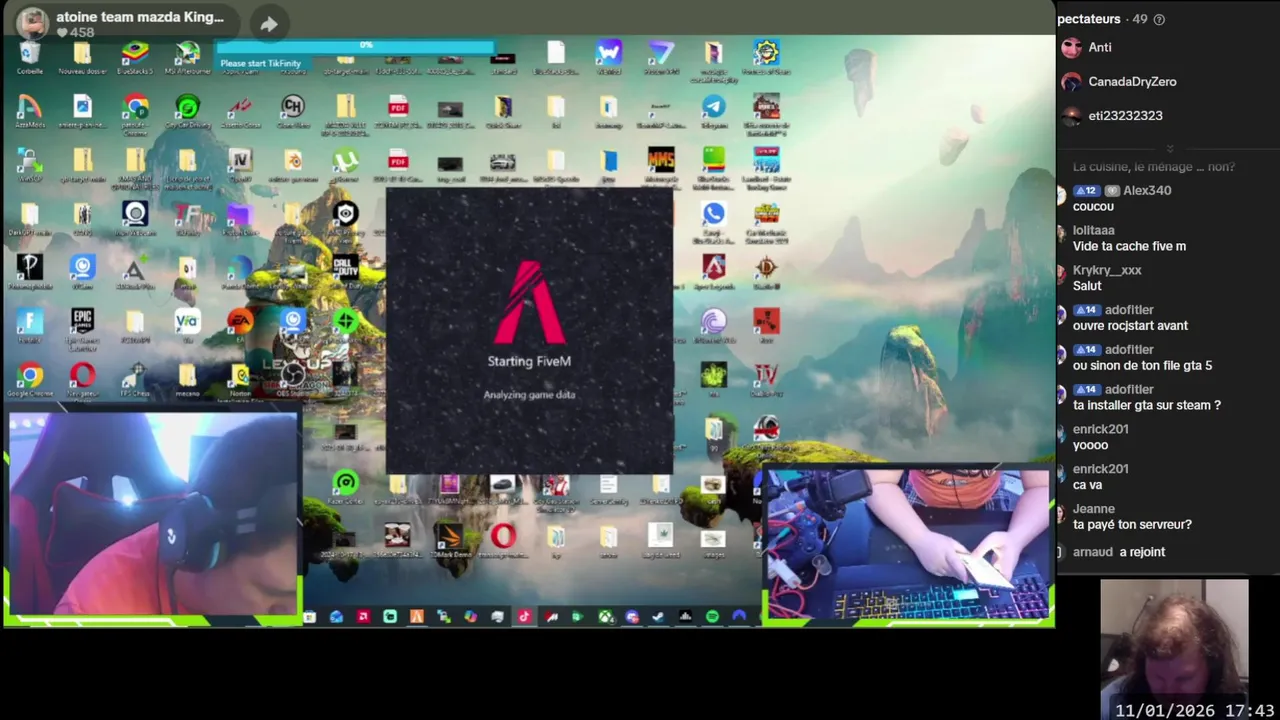Open the VIA desktop shortcut

187,326
